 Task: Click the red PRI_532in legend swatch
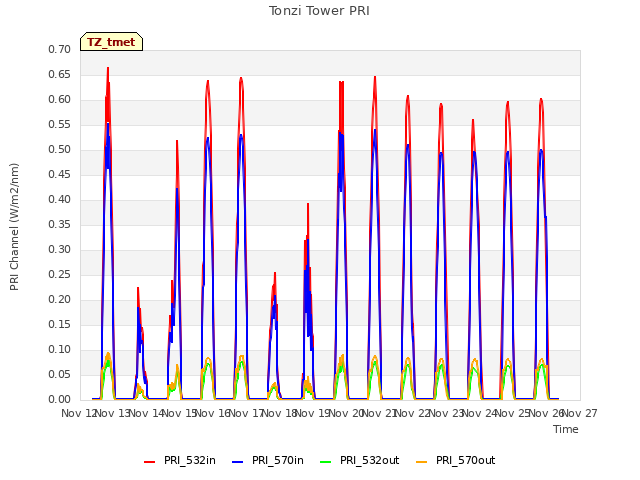149,462
